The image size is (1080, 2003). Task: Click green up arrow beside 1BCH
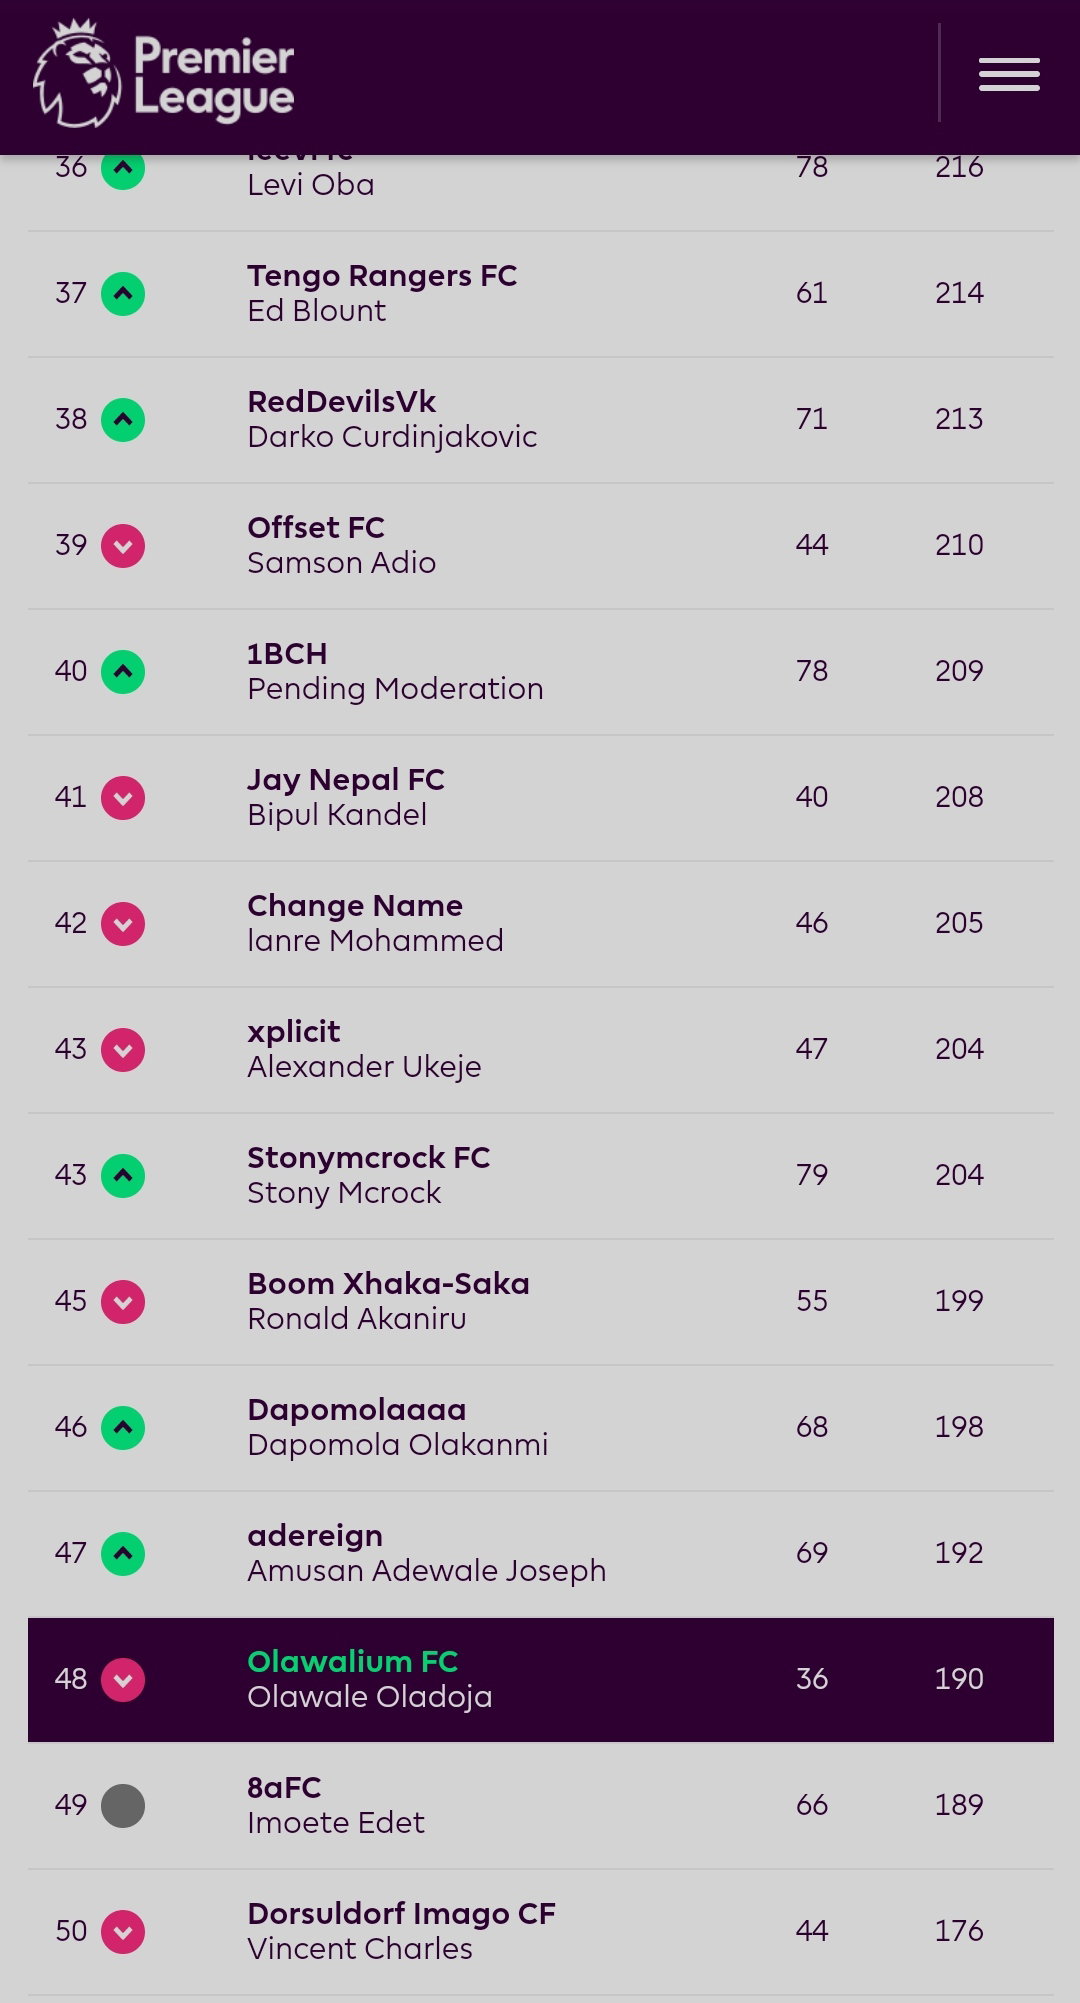[123, 672]
